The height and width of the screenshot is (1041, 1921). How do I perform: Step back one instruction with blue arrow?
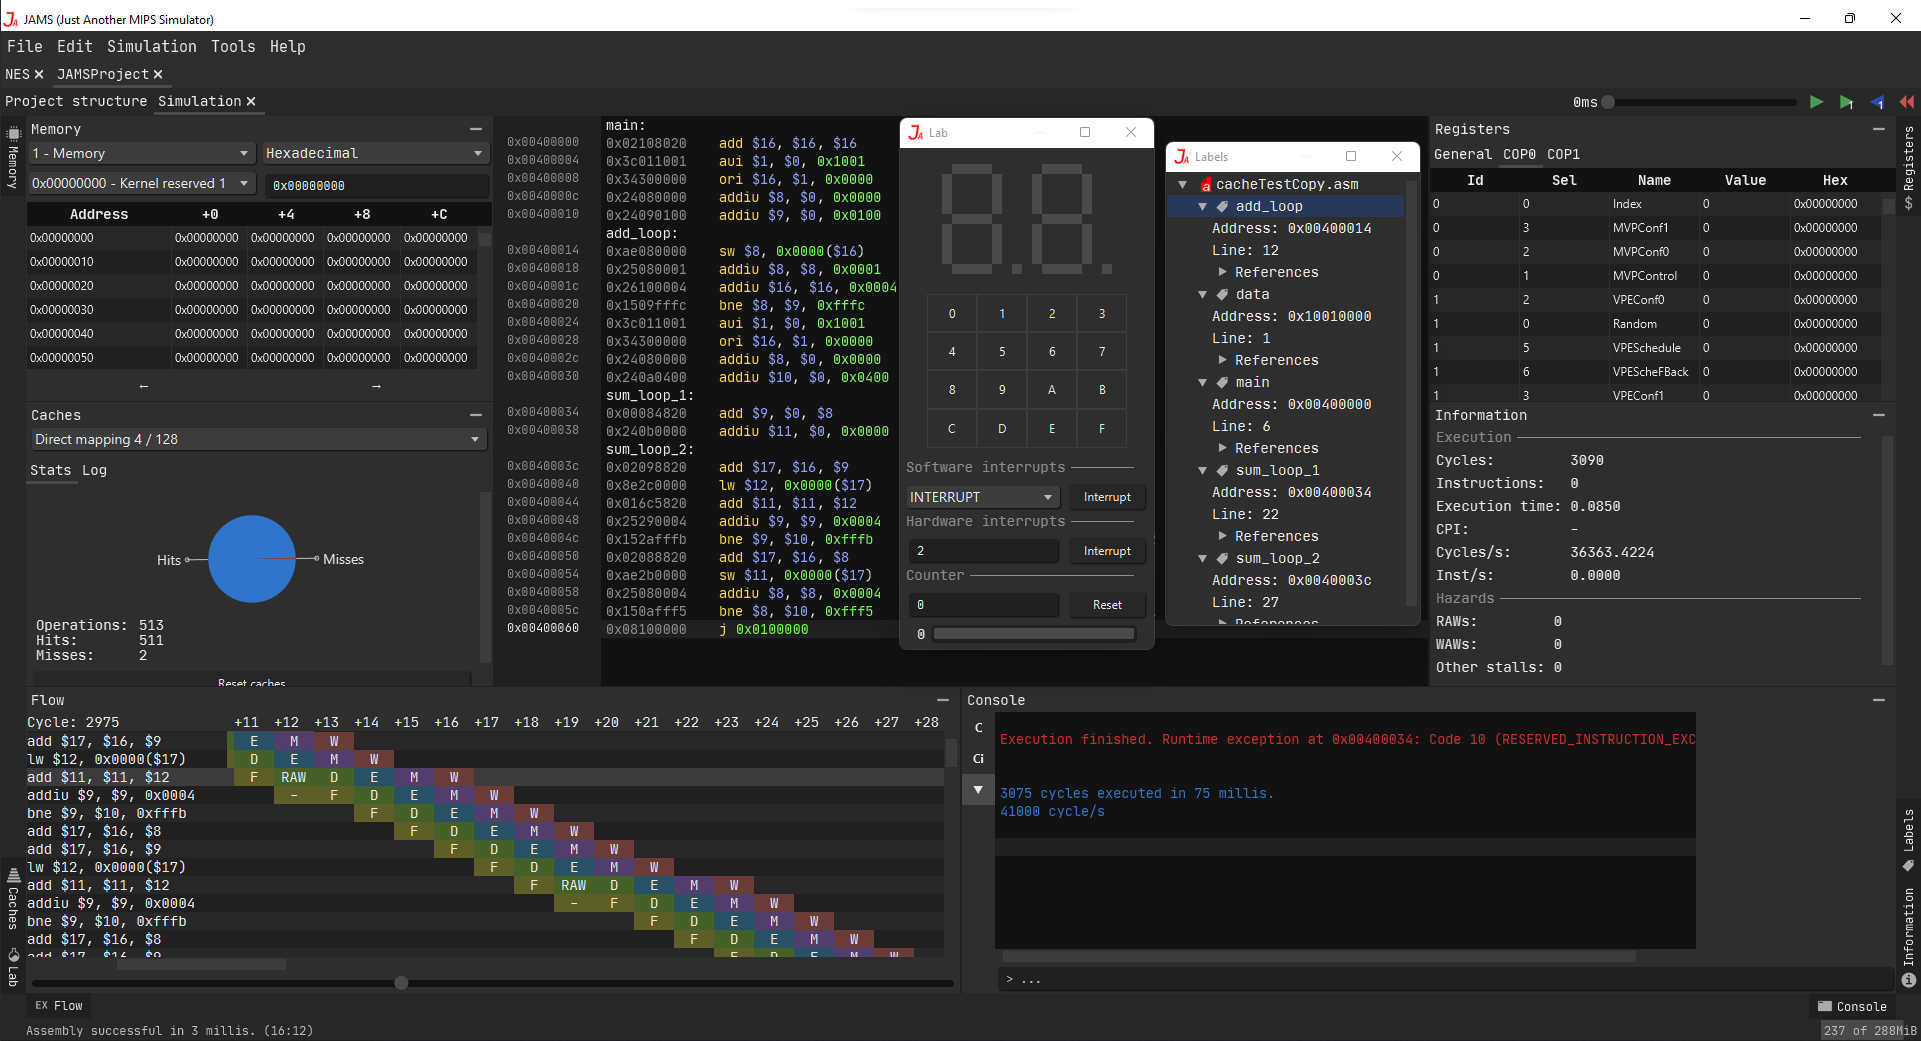tap(1879, 102)
